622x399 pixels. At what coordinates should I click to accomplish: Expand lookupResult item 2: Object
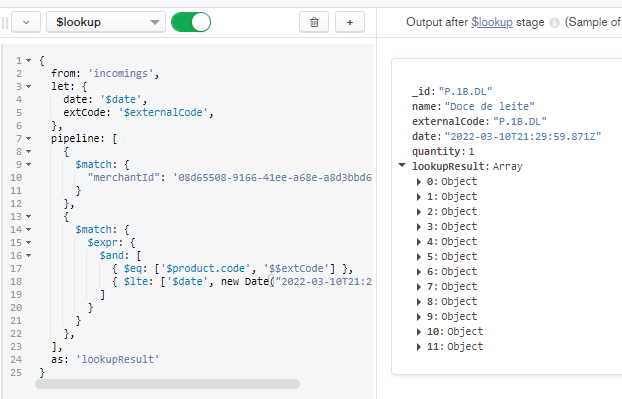coord(419,212)
